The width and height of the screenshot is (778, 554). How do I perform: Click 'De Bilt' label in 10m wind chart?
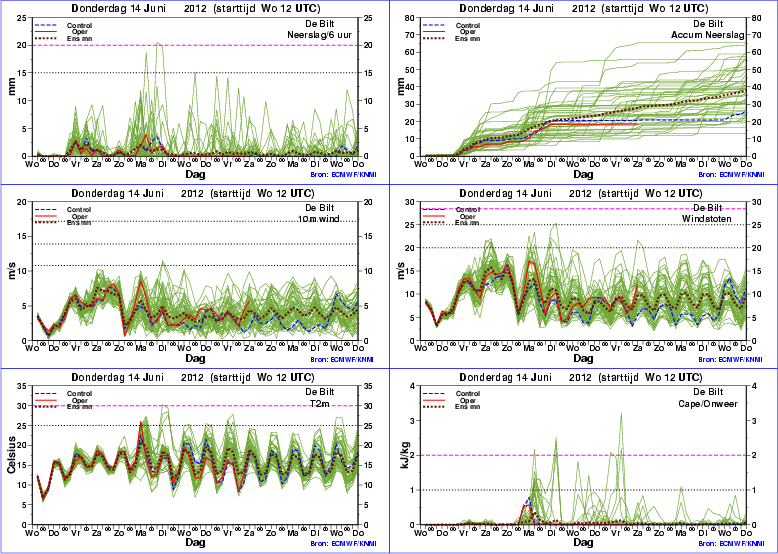[320, 207]
